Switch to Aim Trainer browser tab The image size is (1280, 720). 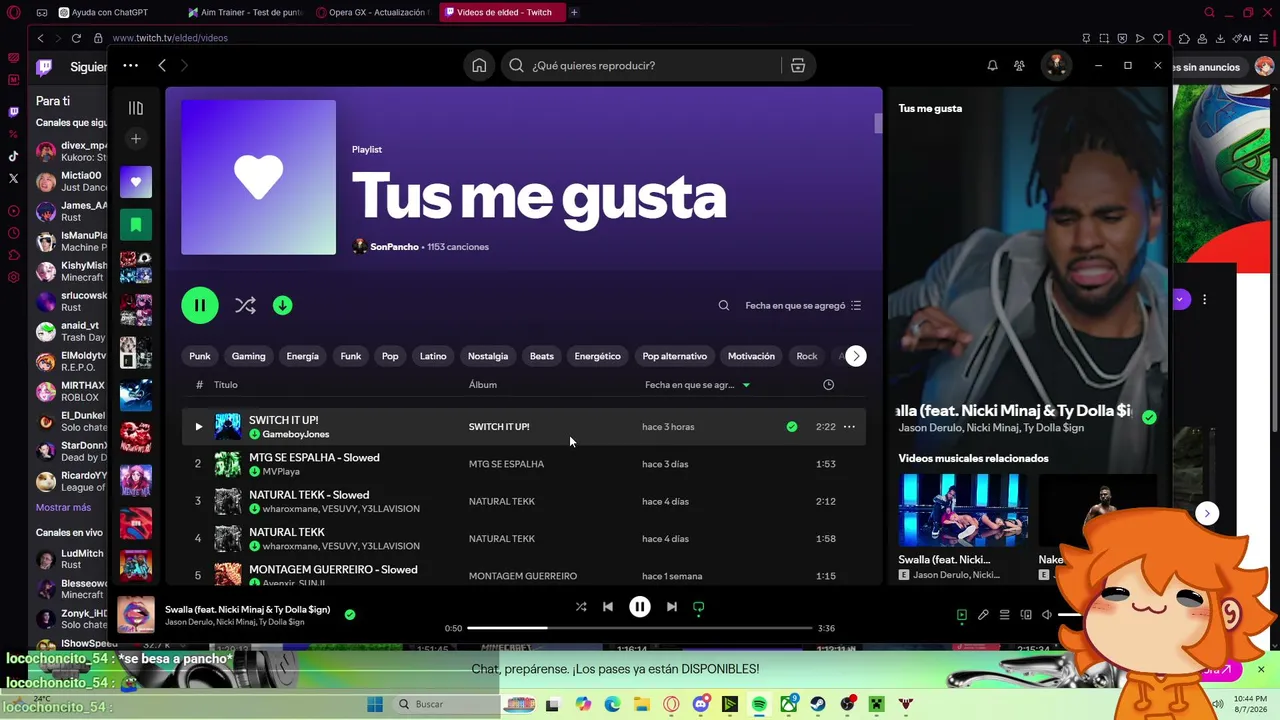click(x=244, y=12)
